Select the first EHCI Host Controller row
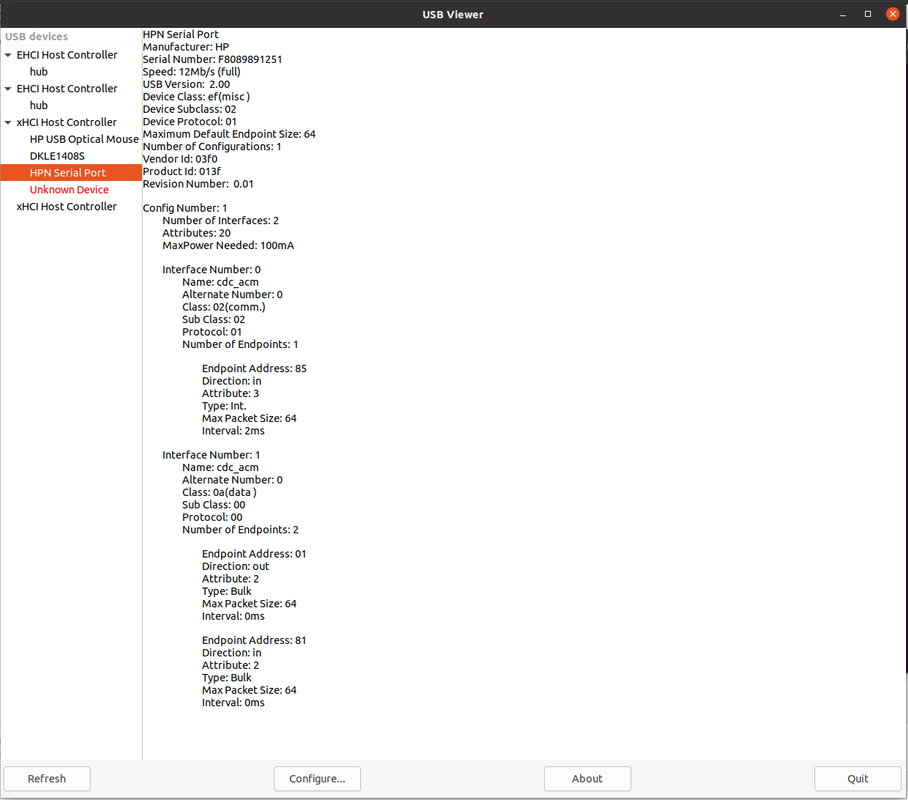908x800 pixels. click(x=71, y=55)
